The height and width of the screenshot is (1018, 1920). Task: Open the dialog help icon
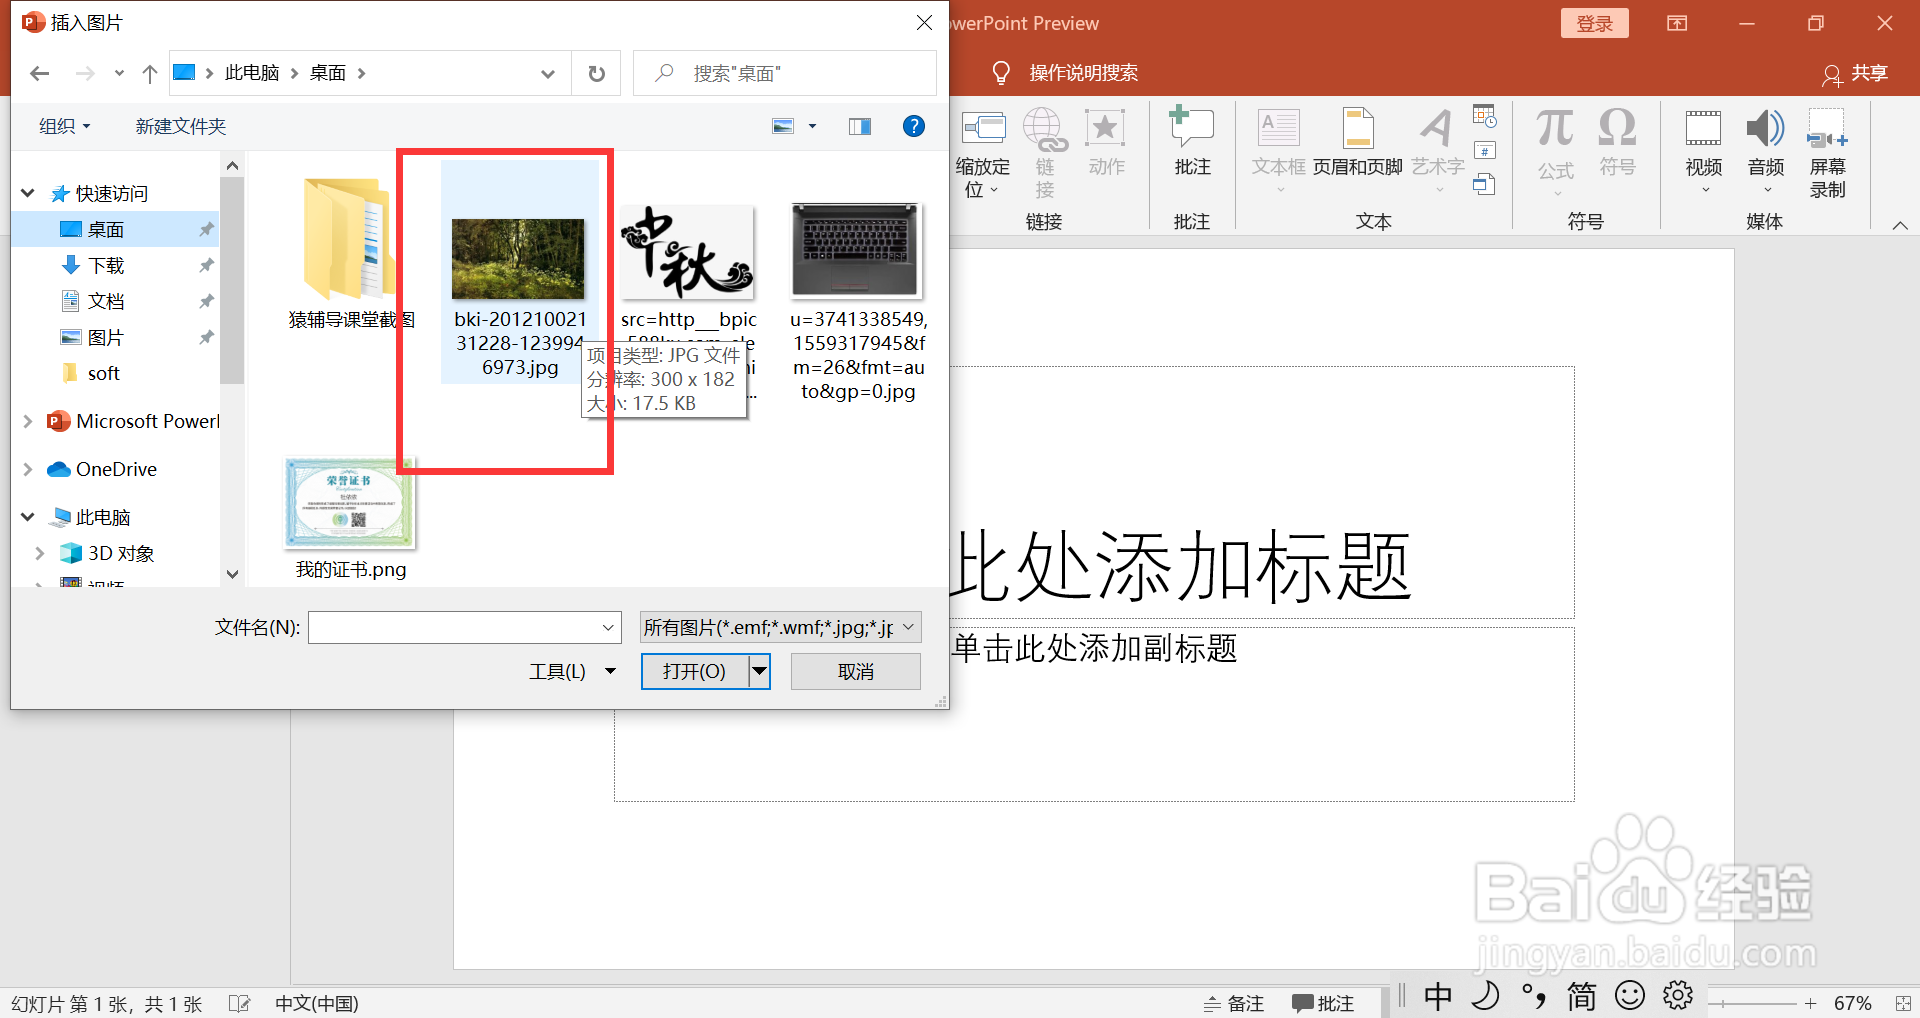point(913,126)
